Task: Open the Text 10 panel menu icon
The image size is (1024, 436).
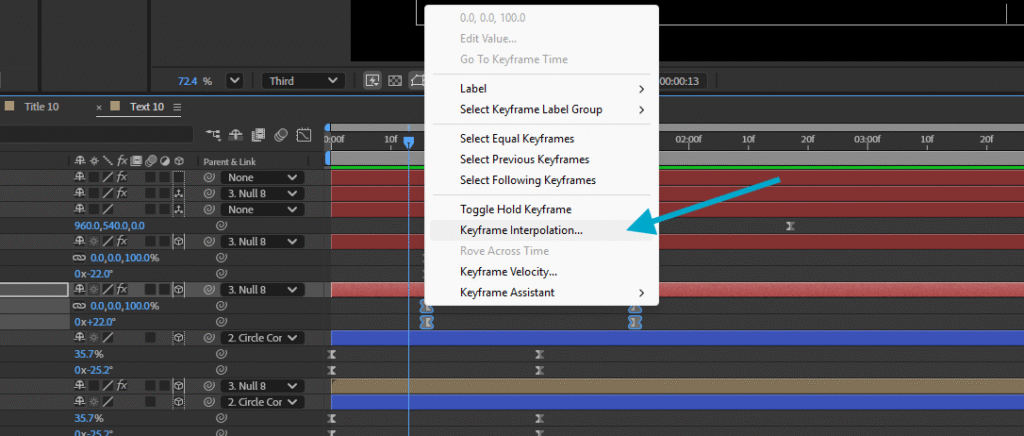Action: (177, 107)
